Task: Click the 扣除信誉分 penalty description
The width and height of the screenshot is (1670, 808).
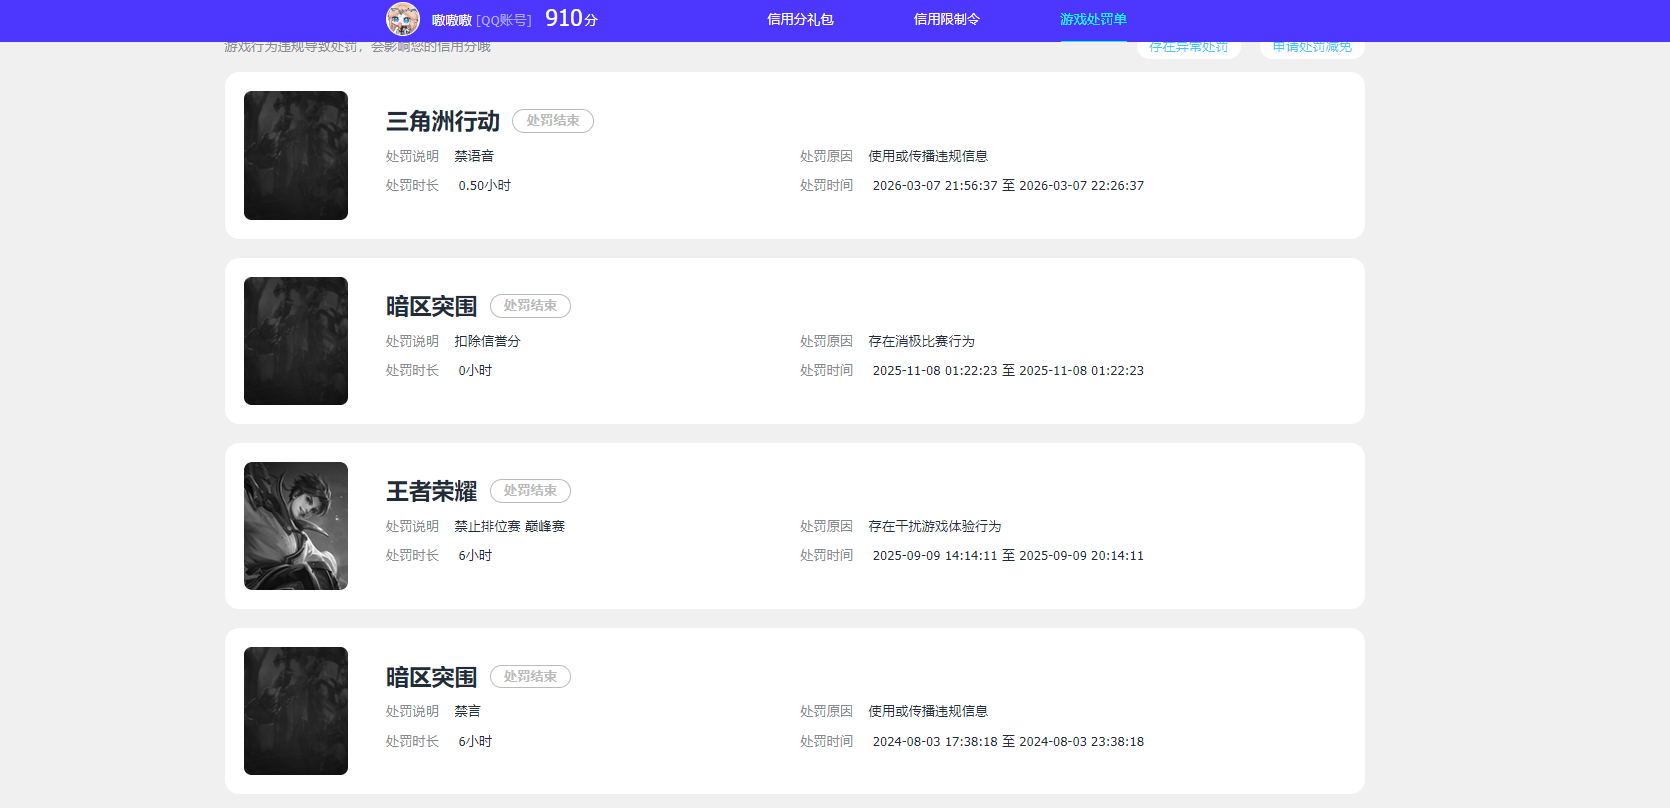Action: [488, 341]
